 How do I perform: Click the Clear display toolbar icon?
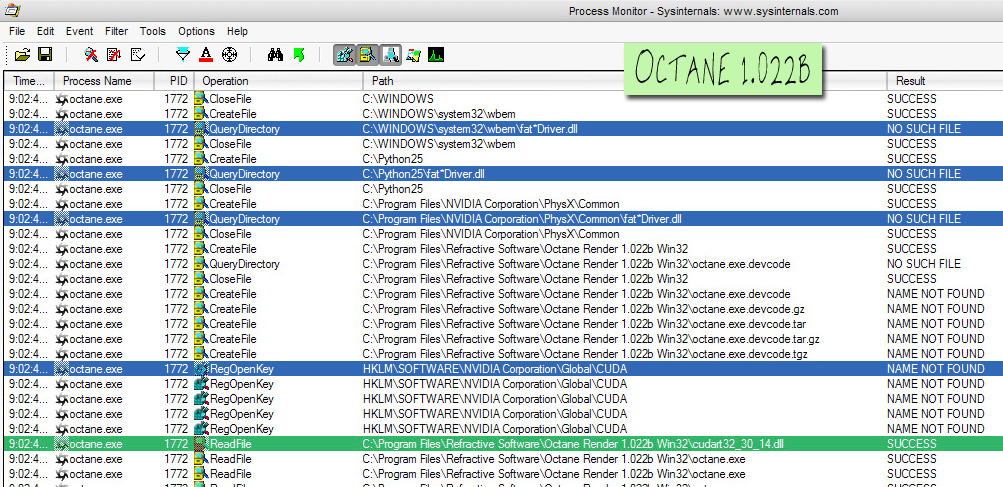(x=138, y=55)
